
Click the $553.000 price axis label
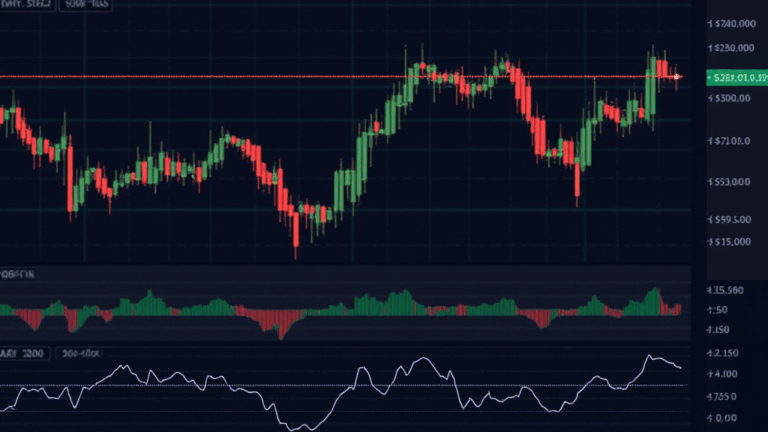729,182
